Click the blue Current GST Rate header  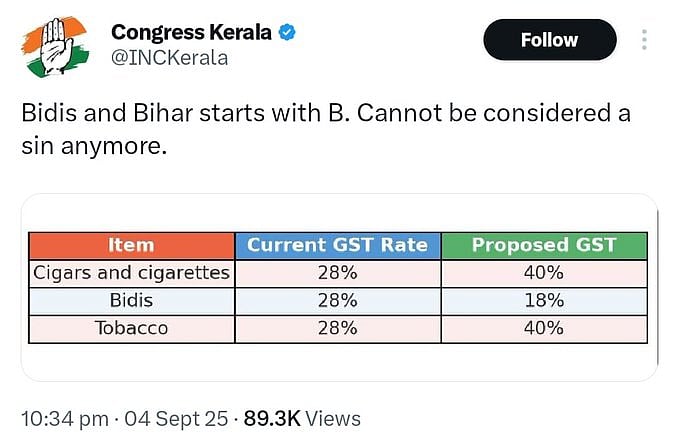338,245
